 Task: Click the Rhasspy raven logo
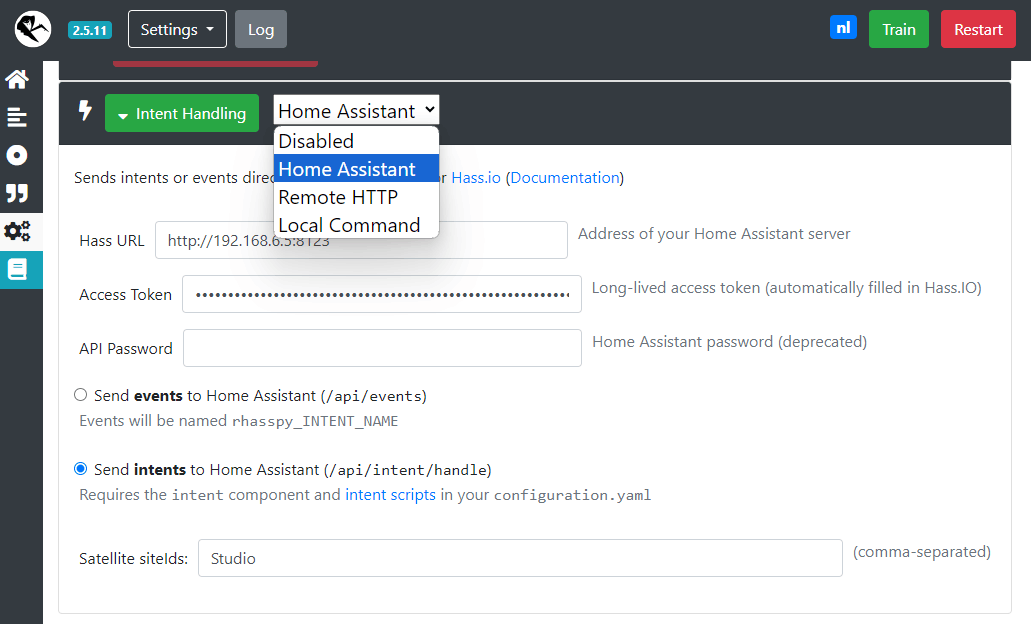tap(33, 29)
